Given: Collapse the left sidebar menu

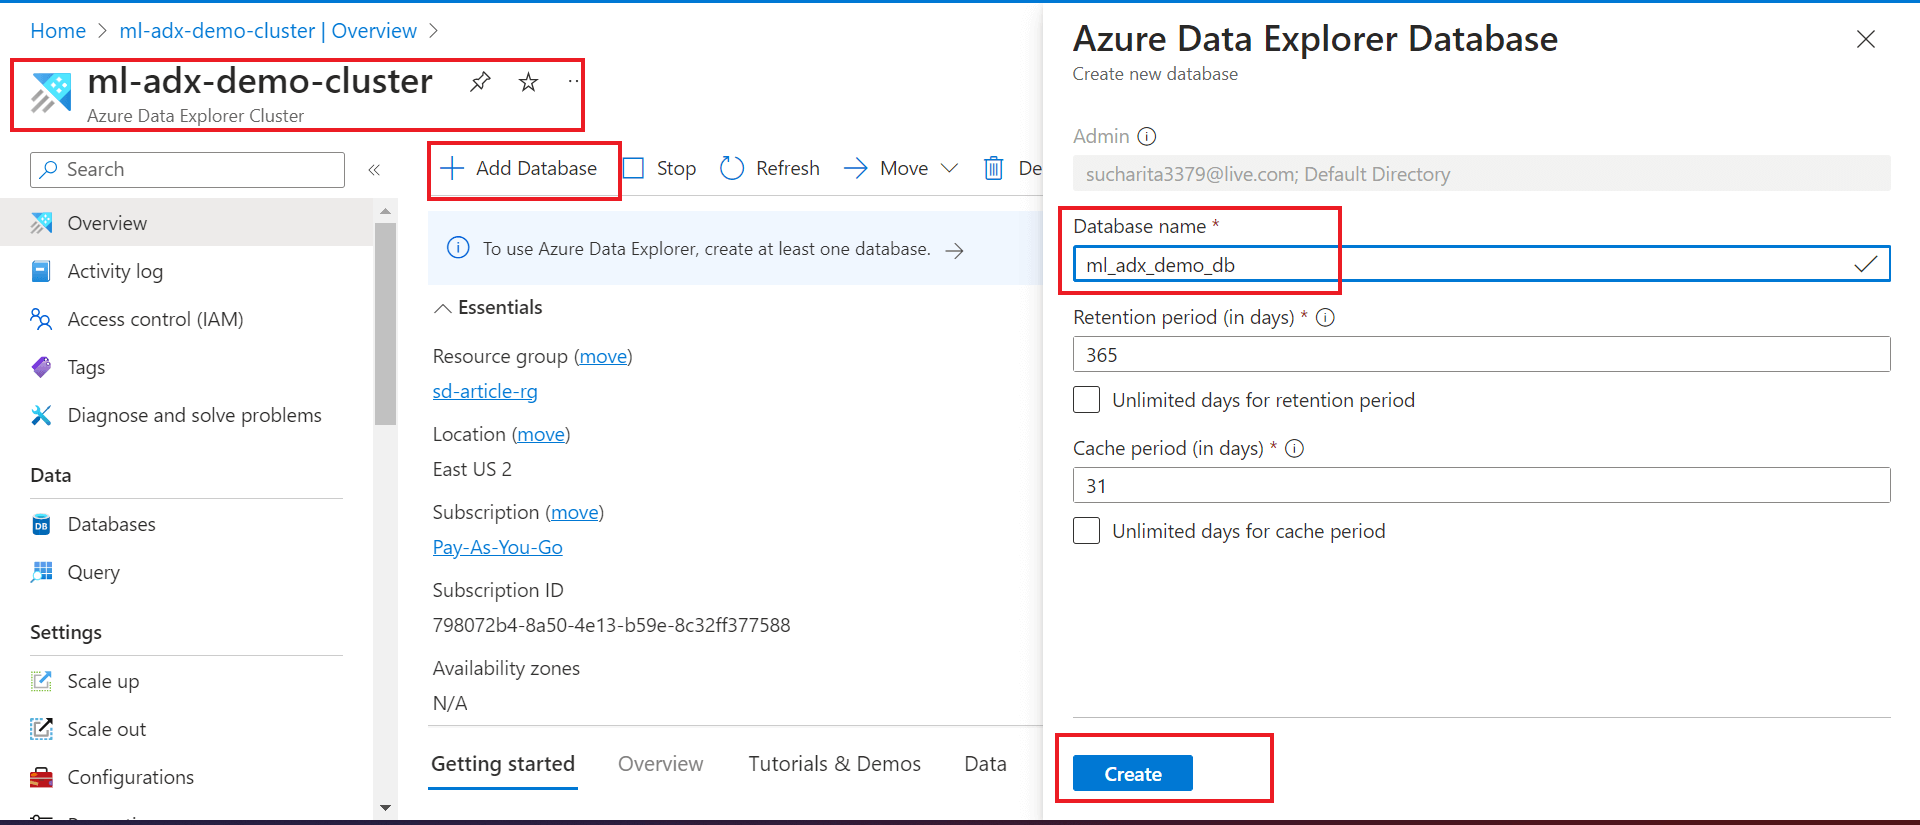Looking at the screenshot, I should pyautogui.click(x=374, y=170).
